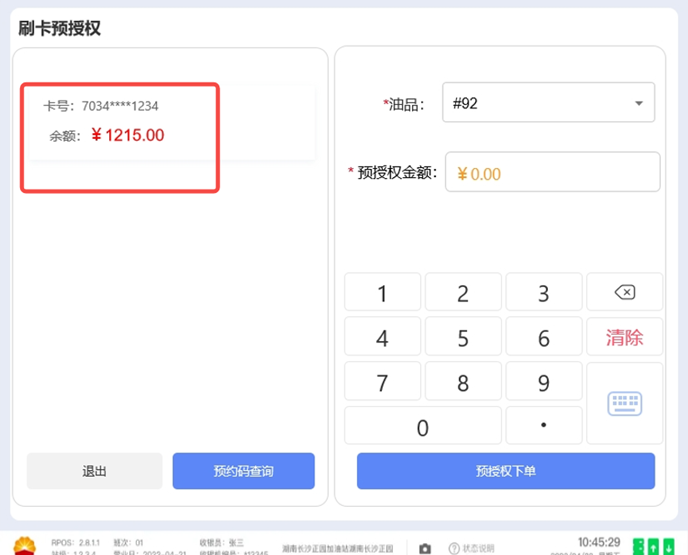Click the 退出 exit button
The width and height of the screenshot is (688, 555).
94,471
